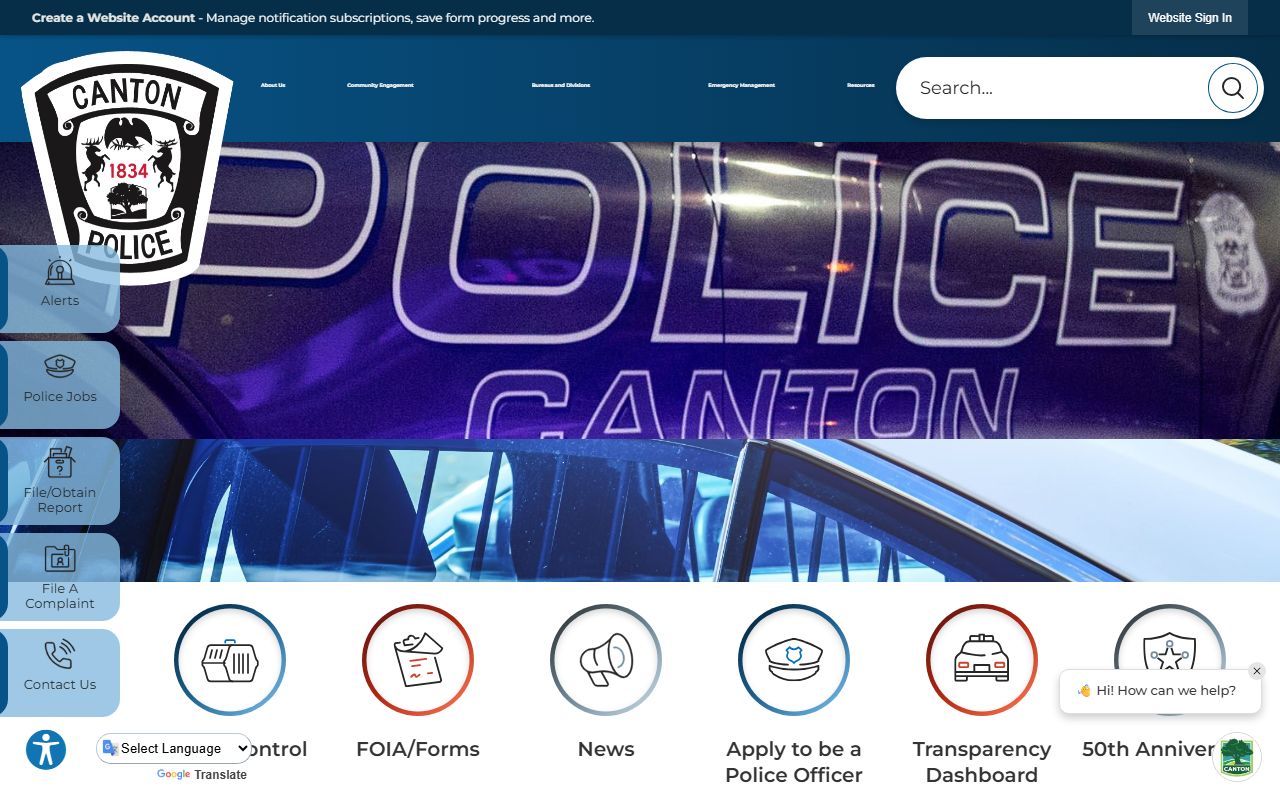Open the File/Obtain Report icon
1280x800 pixels.
coord(60,463)
